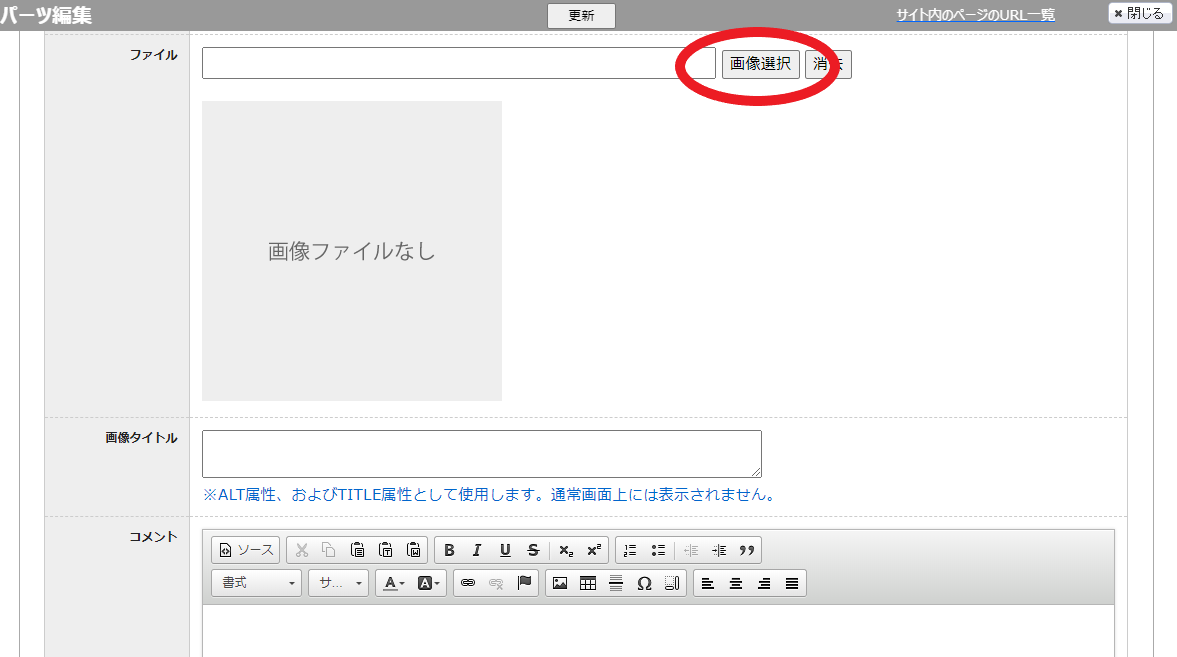Add an anchor with the flag icon

[524, 583]
